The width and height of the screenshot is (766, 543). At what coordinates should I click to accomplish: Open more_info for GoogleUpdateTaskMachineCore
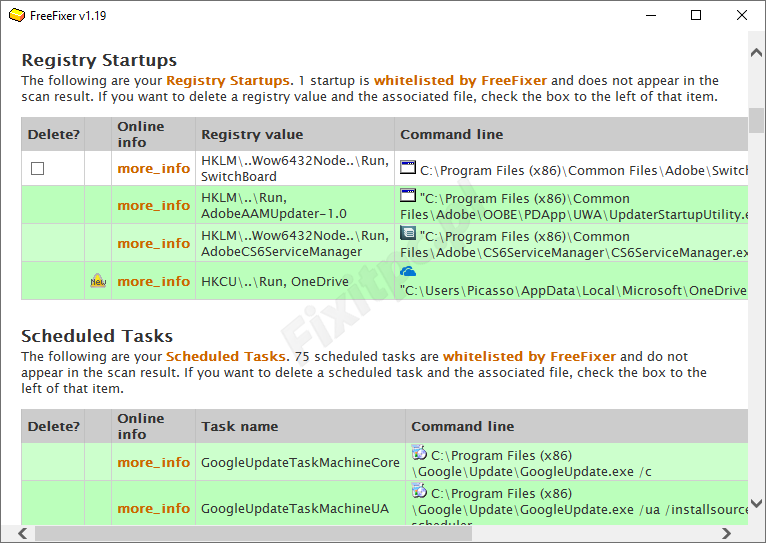[153, 462]
